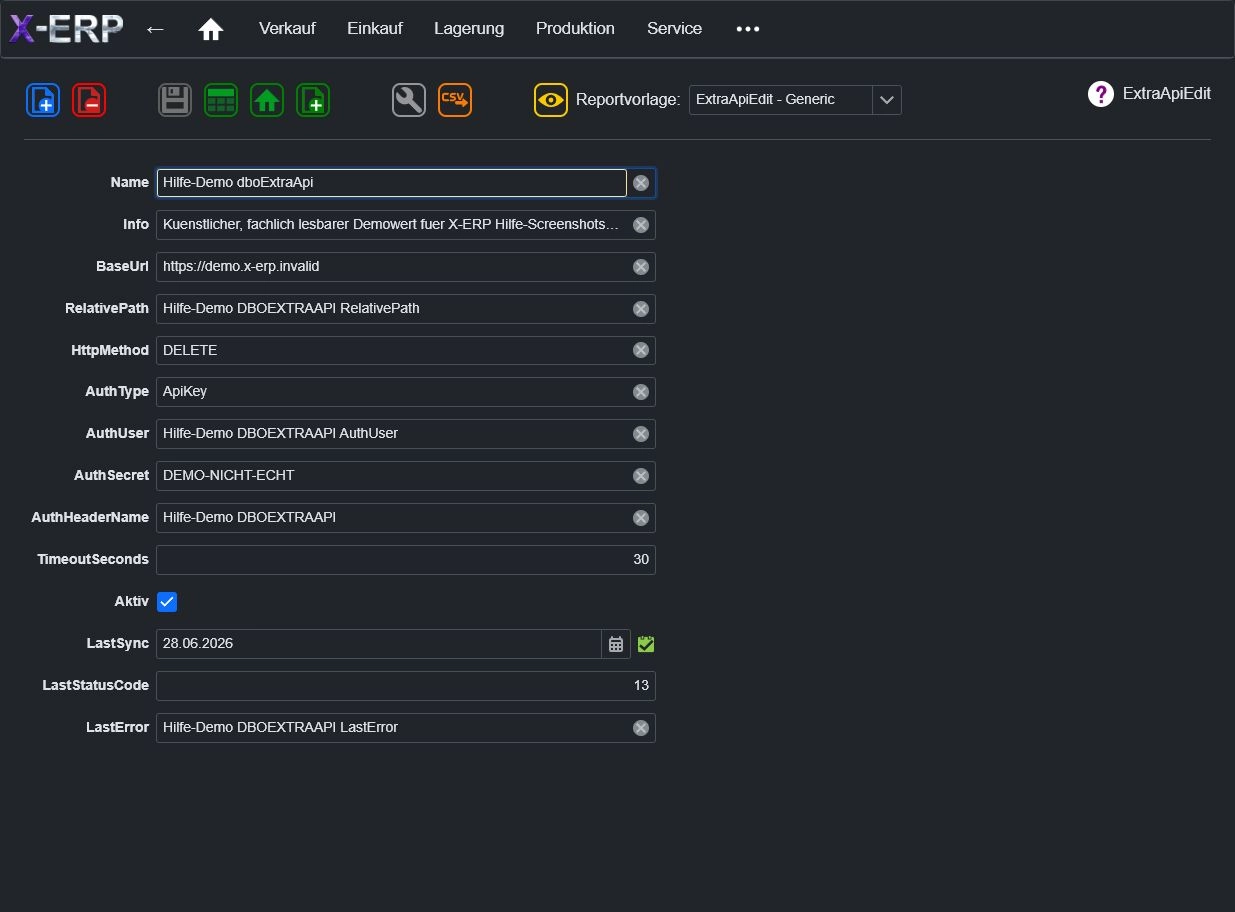
Task: Open the Lagerung menu
Action: click(x=469, y=29)
